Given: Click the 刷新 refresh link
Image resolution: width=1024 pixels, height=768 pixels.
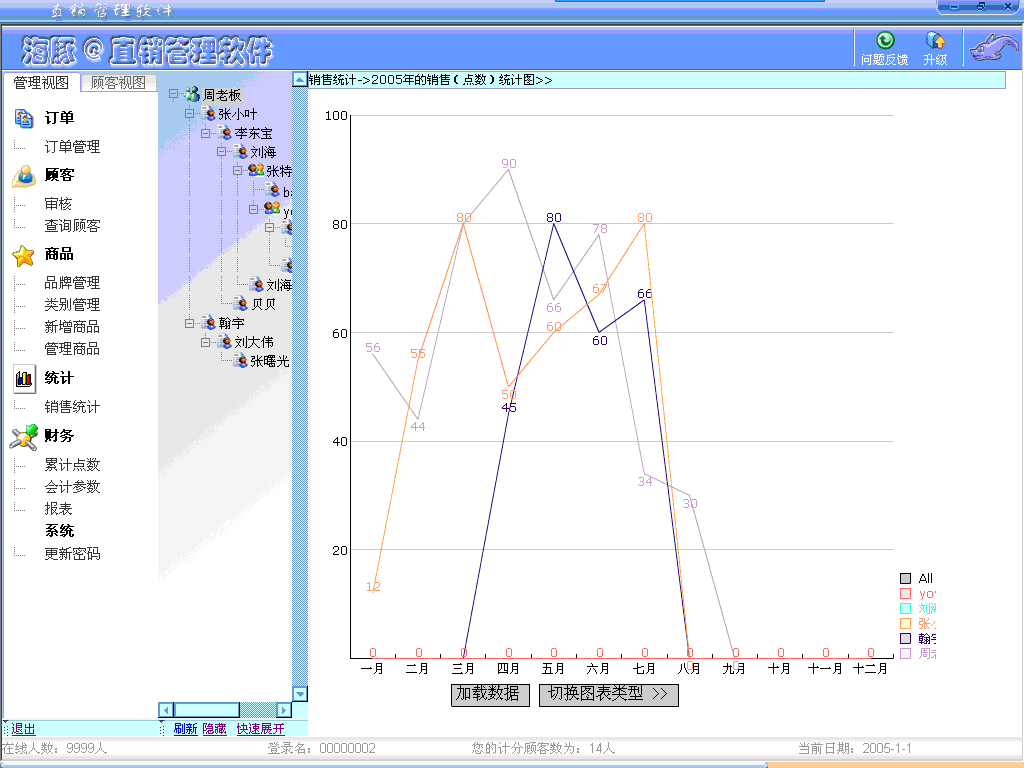Looking at the screenshot, I should pyautogui.click(x=185, y=729).
